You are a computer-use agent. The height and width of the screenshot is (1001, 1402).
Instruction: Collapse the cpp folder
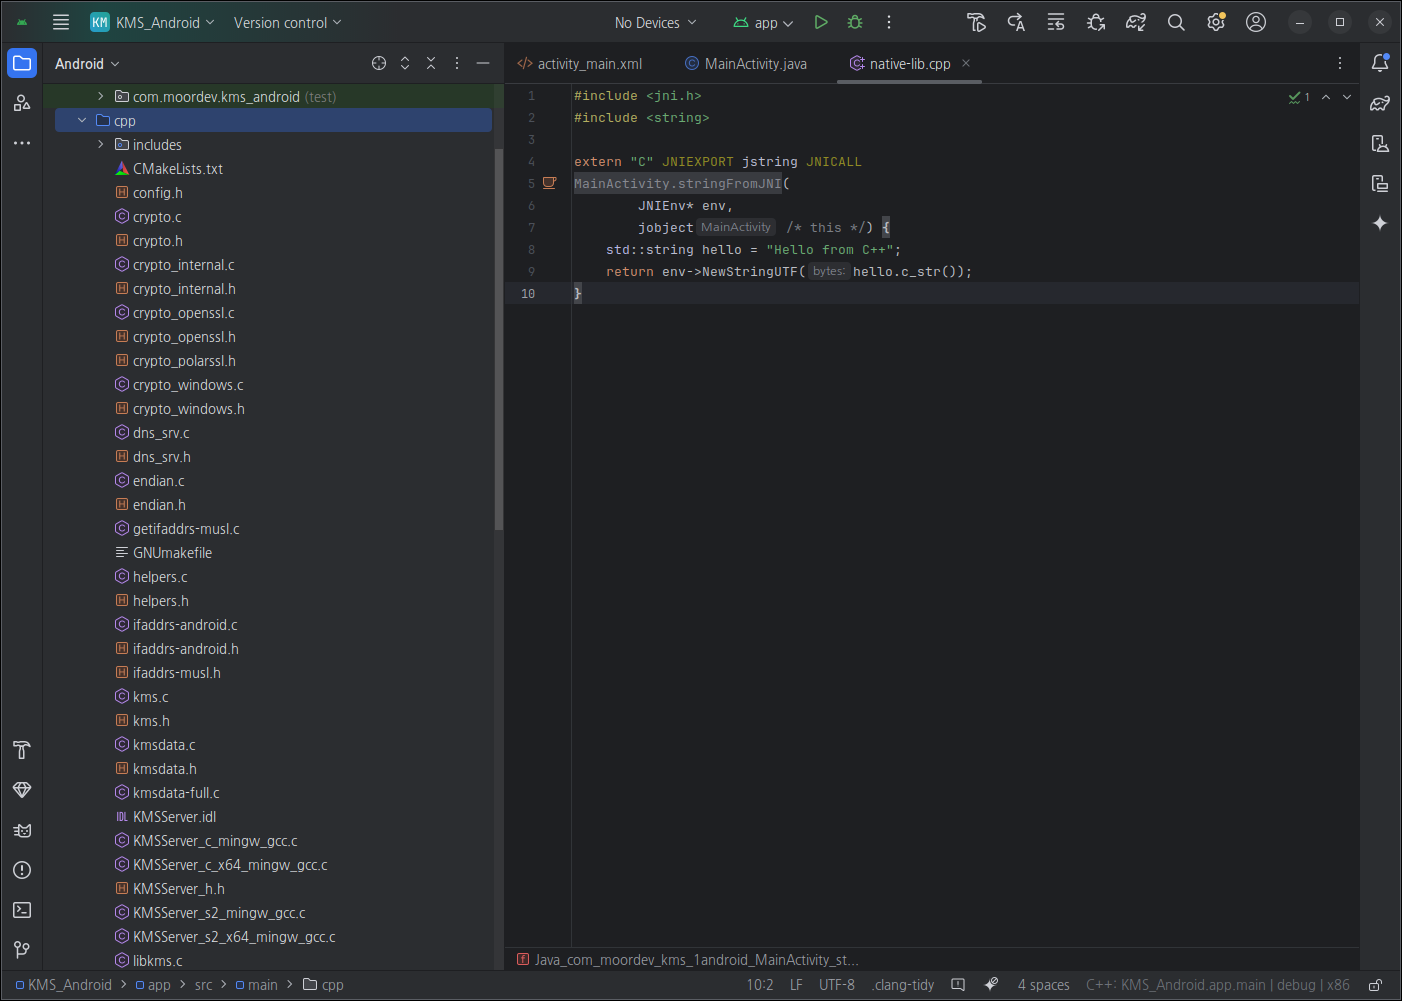82,120
